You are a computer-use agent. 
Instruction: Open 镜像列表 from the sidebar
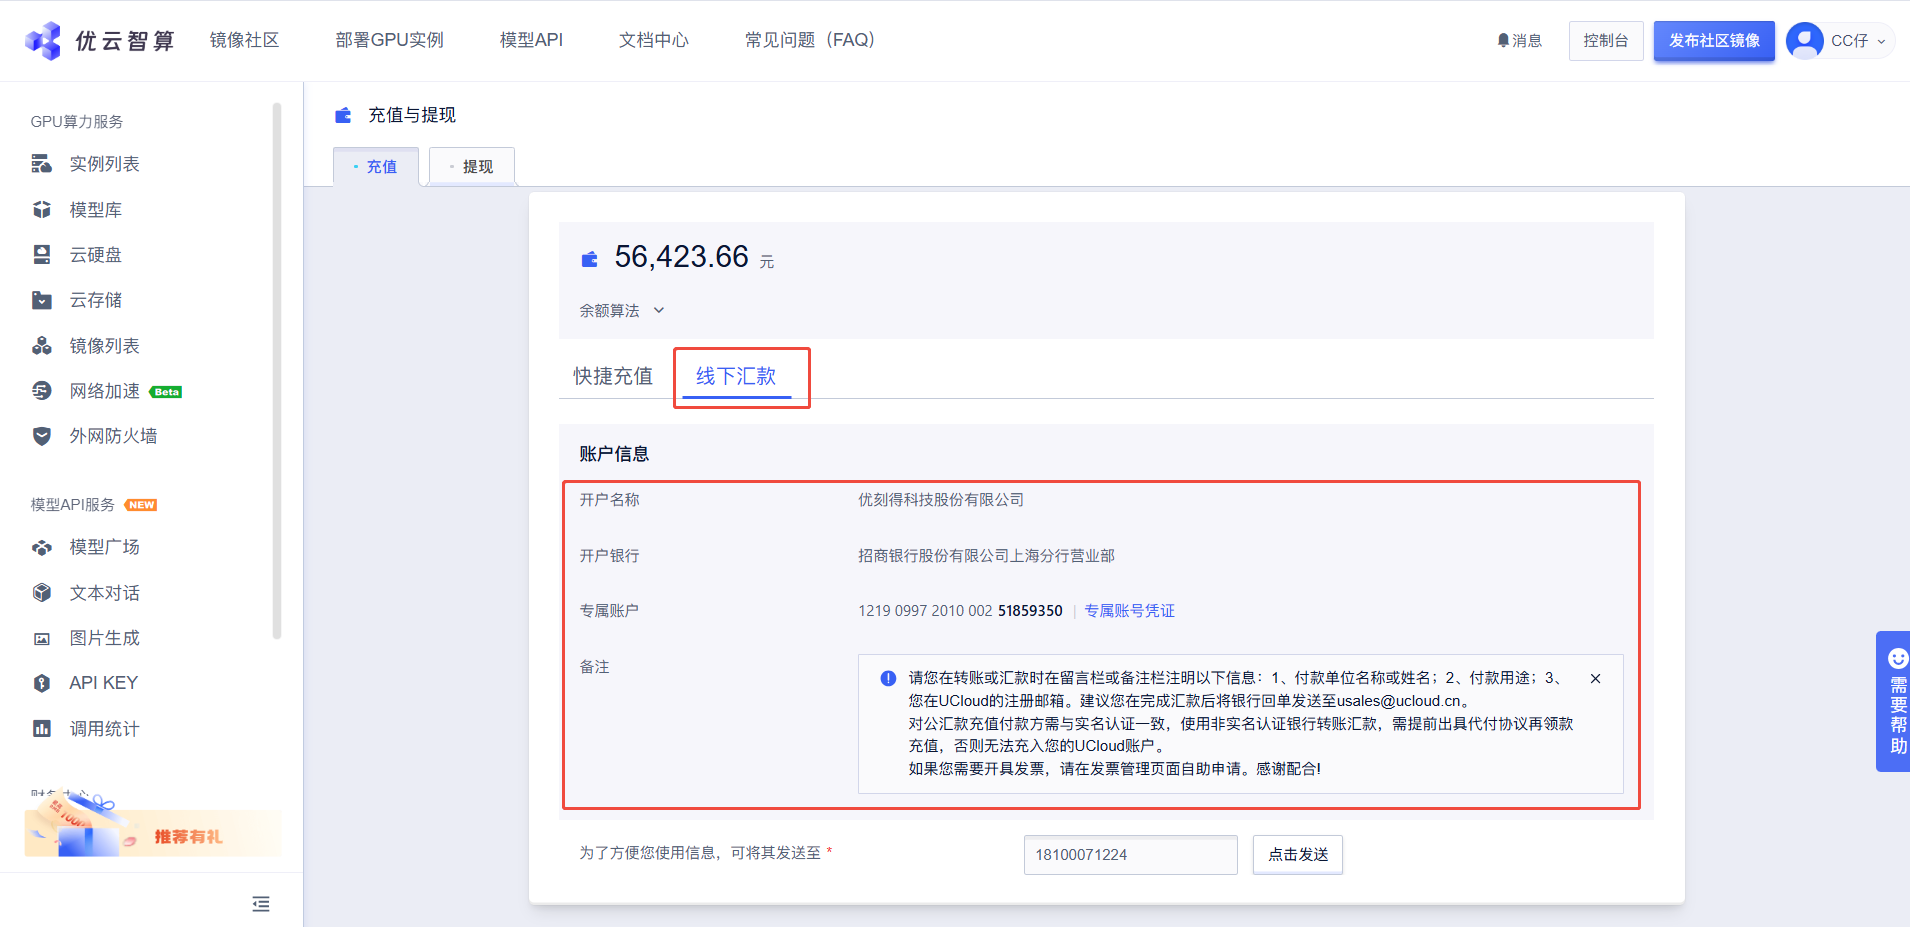point(104,346)
